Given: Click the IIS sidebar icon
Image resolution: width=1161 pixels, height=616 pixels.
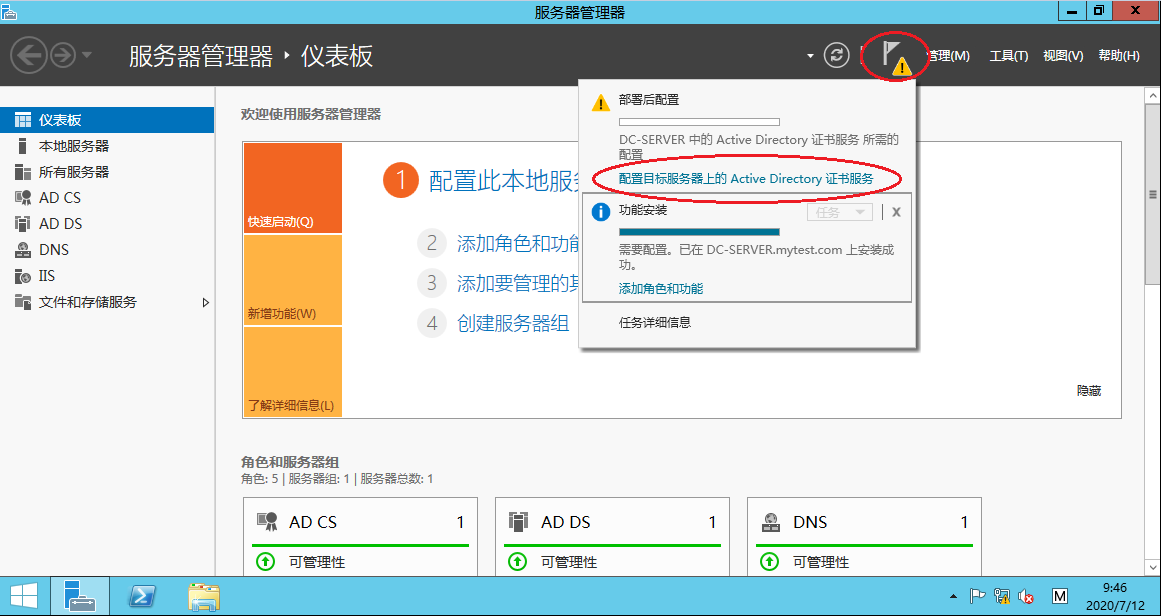Looking at the screenshot, I should (x=23, y=276).
